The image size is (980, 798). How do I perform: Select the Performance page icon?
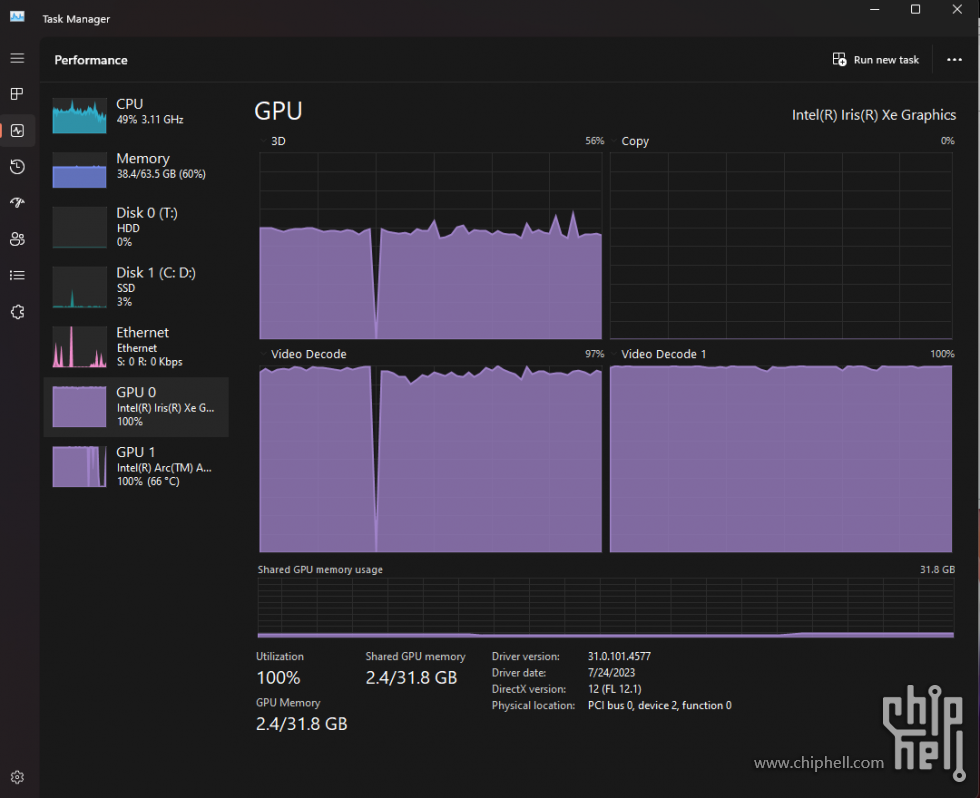[18, 131]
